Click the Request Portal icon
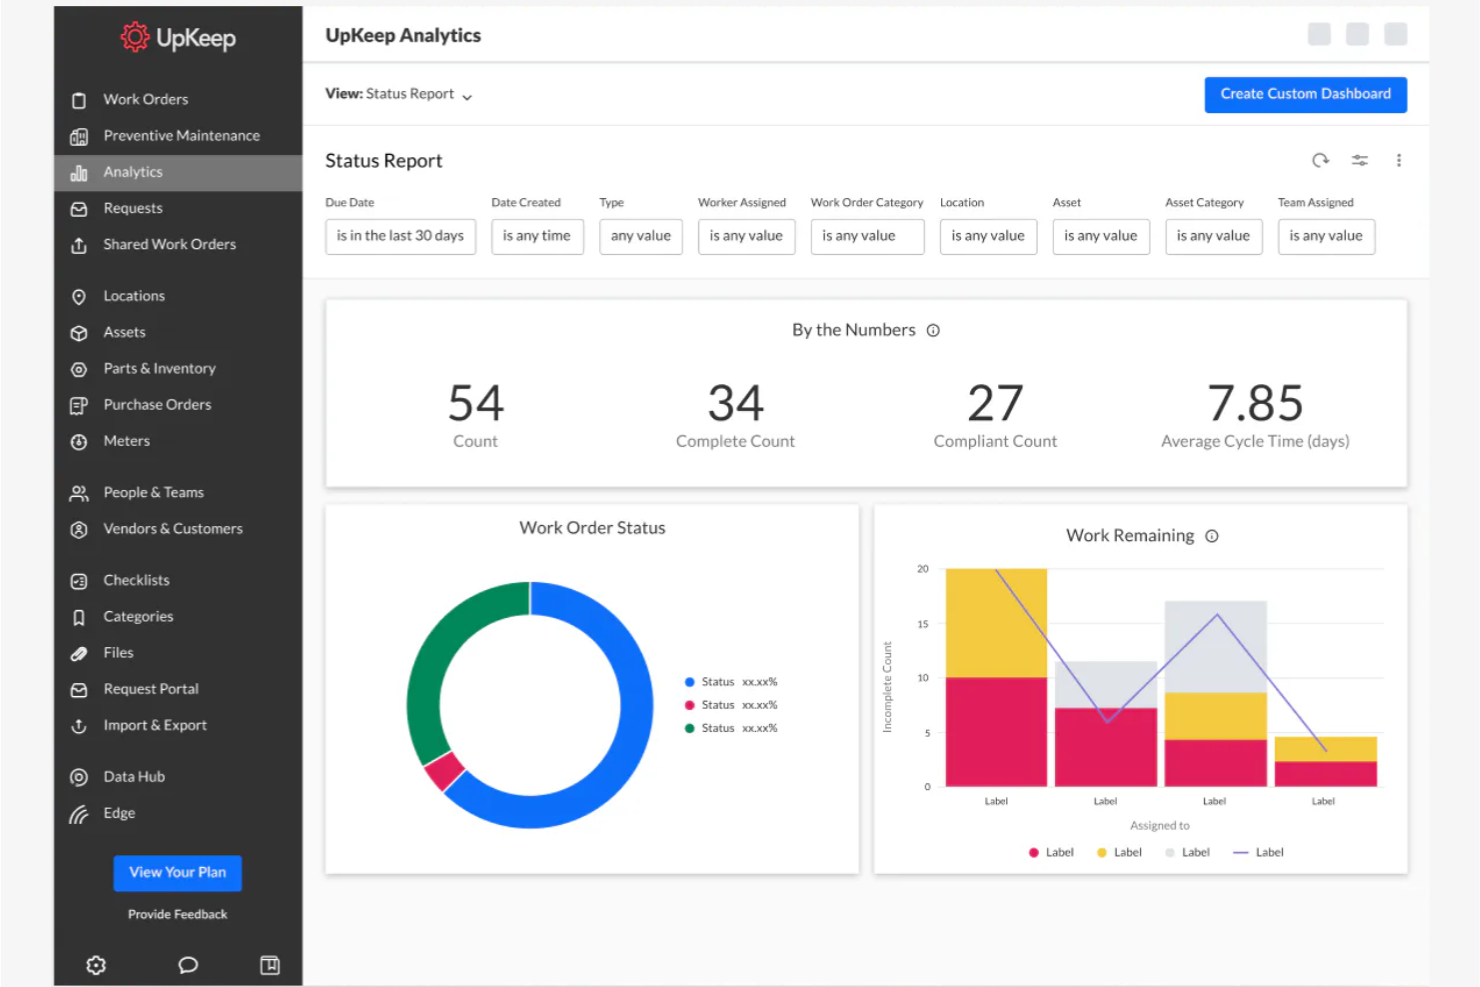Viewport: 1480px width, 987px height. tap(79, 690)
